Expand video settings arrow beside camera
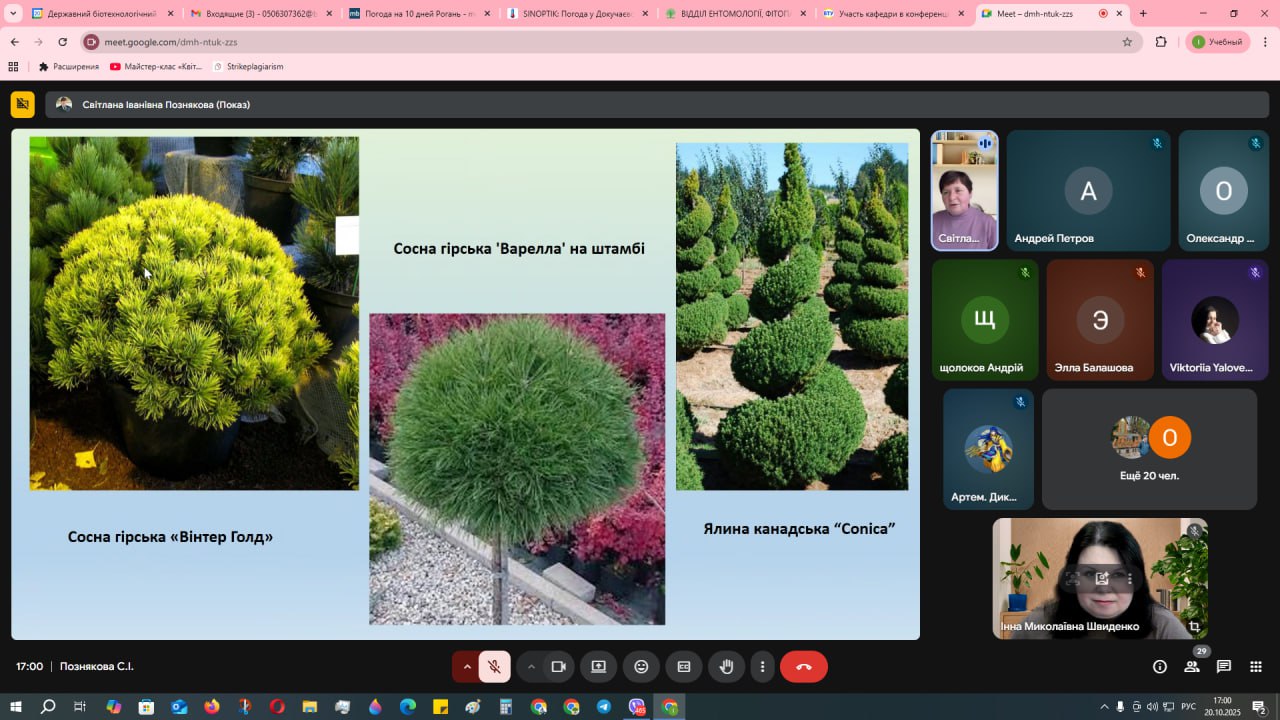 click(531, 667)
